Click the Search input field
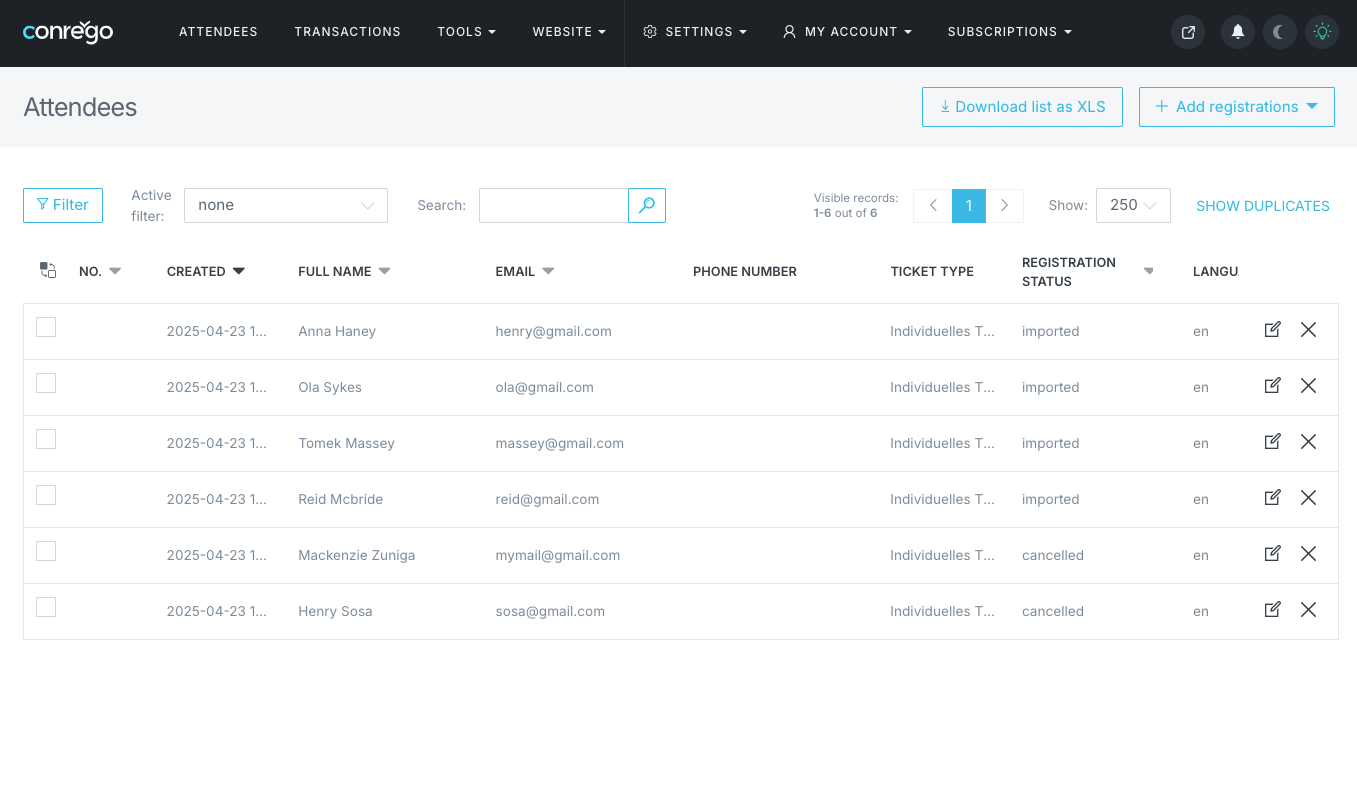This screenshot has height=796, width=1357. (553, 205)
